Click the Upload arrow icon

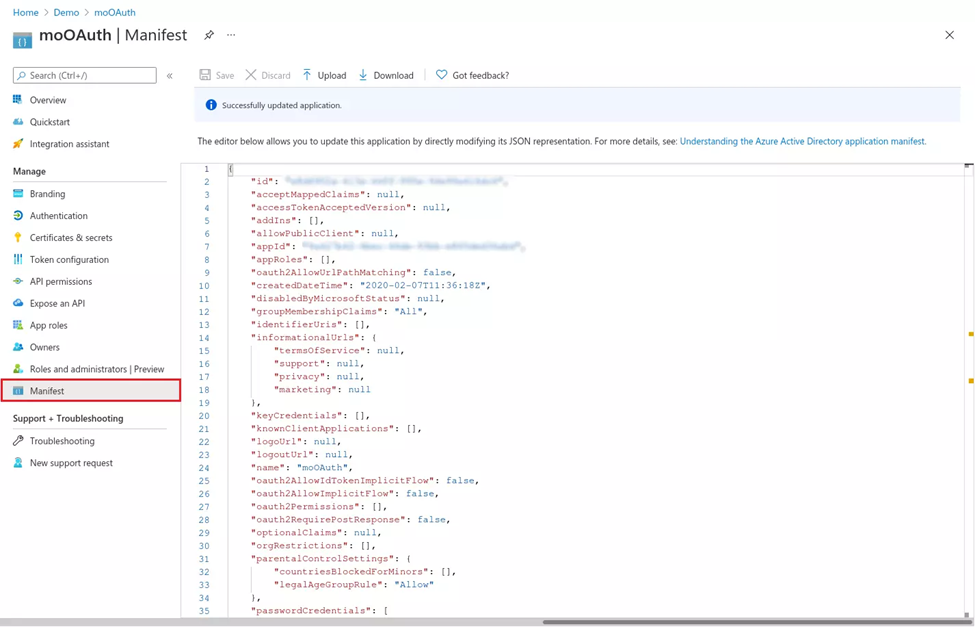point(307,75)
